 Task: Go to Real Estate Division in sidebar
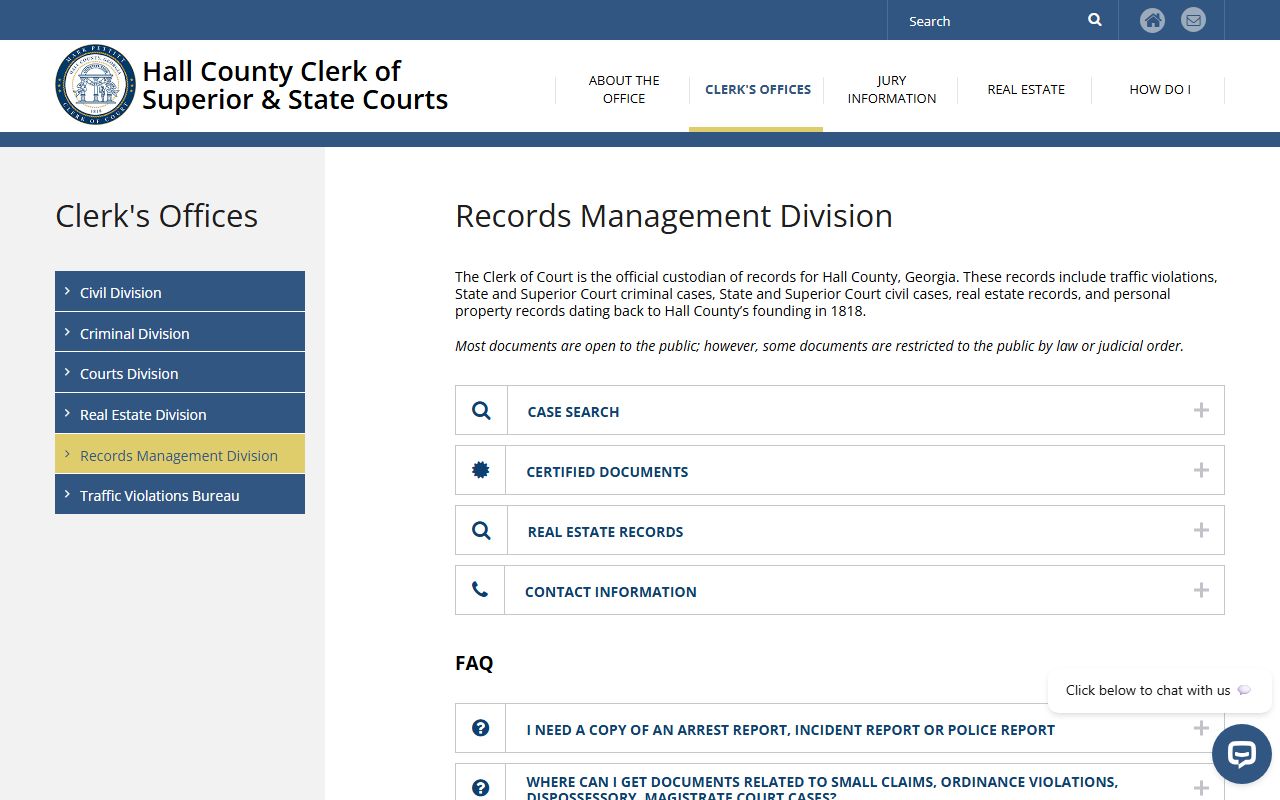pyautogui.click(x=180, y=414)
